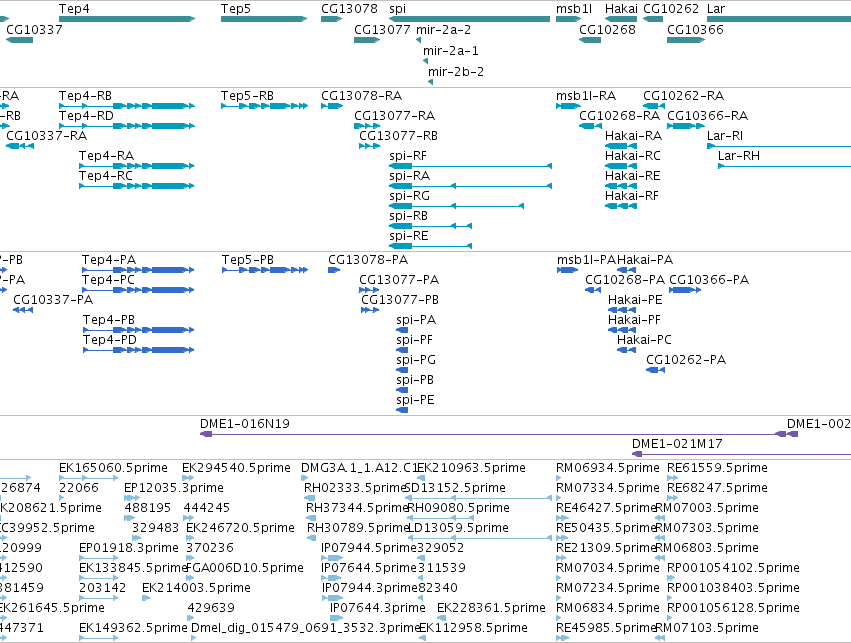The width and height of the screenshot is (851, 643).
Task: Click the CG10337-RA transcript label
Action: 47,136
